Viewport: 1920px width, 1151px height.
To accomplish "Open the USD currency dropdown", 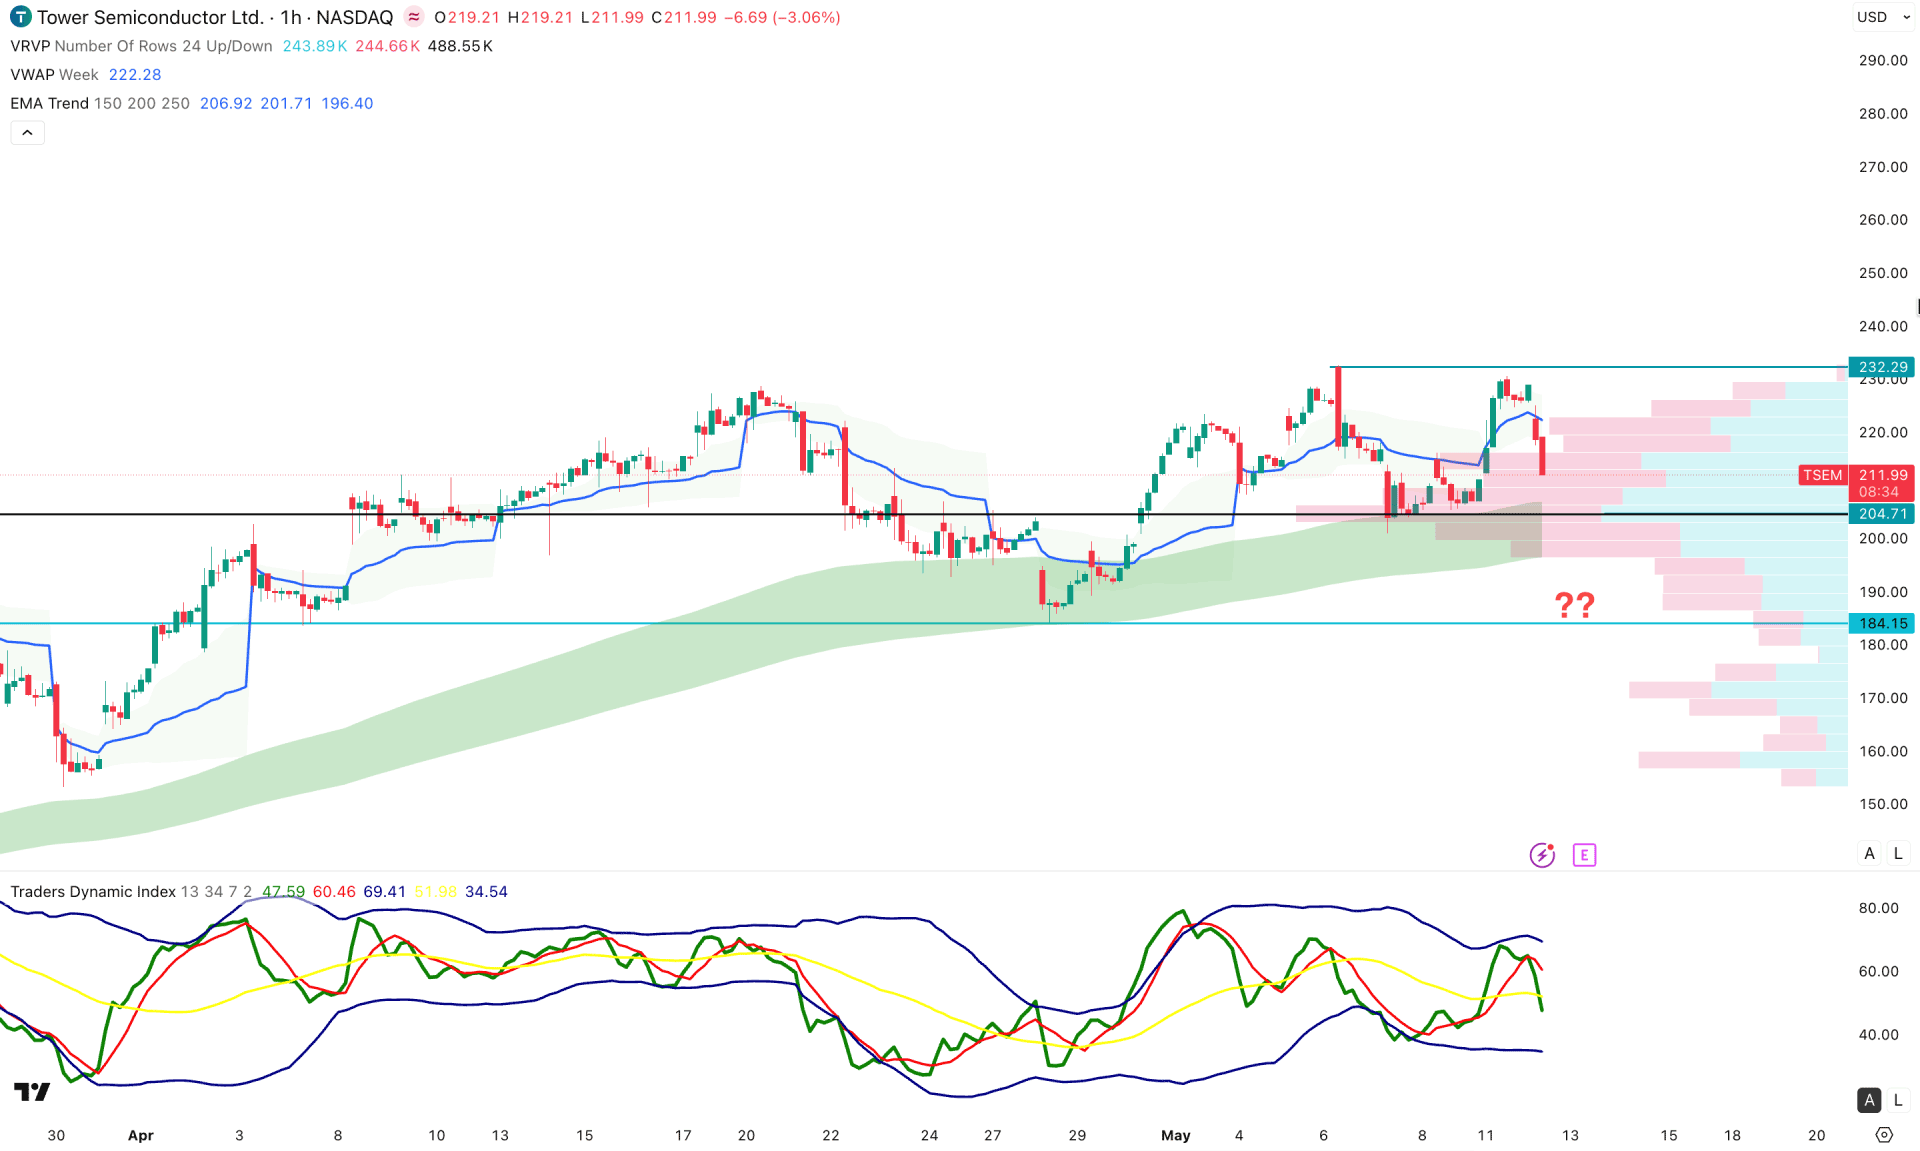I will coord(1884,17).
